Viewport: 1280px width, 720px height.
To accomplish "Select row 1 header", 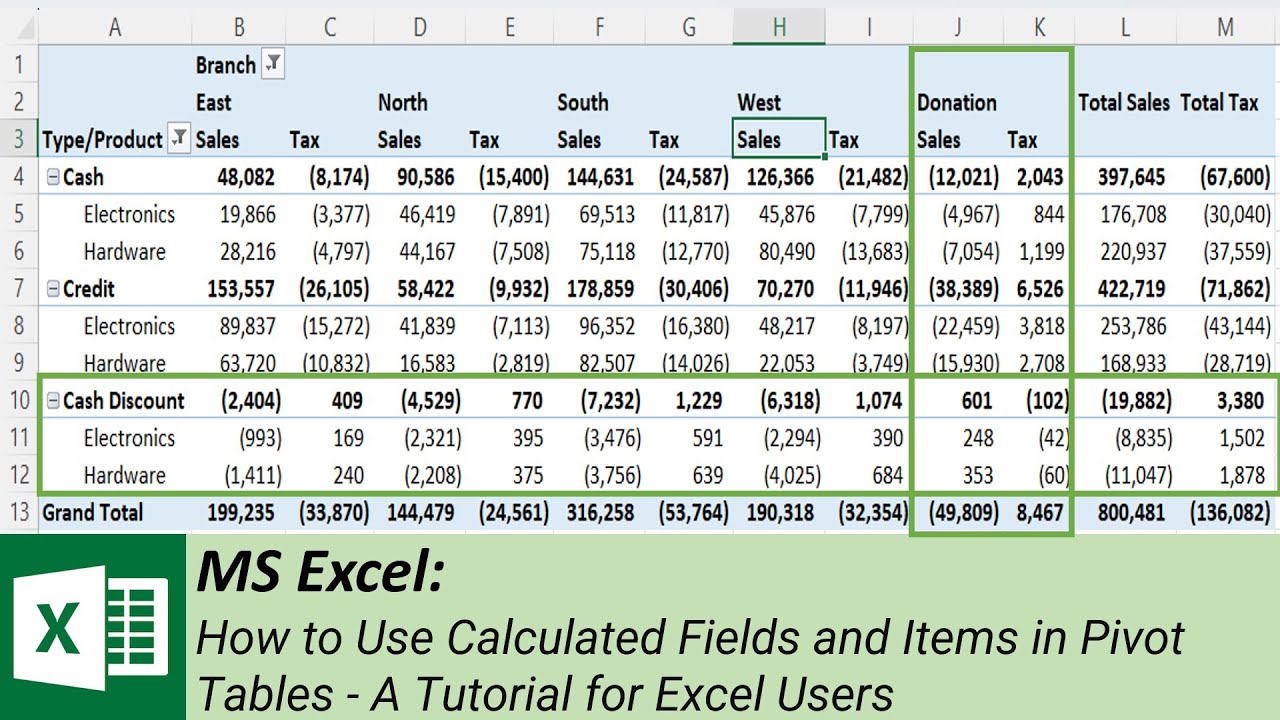I will (19, 65).
